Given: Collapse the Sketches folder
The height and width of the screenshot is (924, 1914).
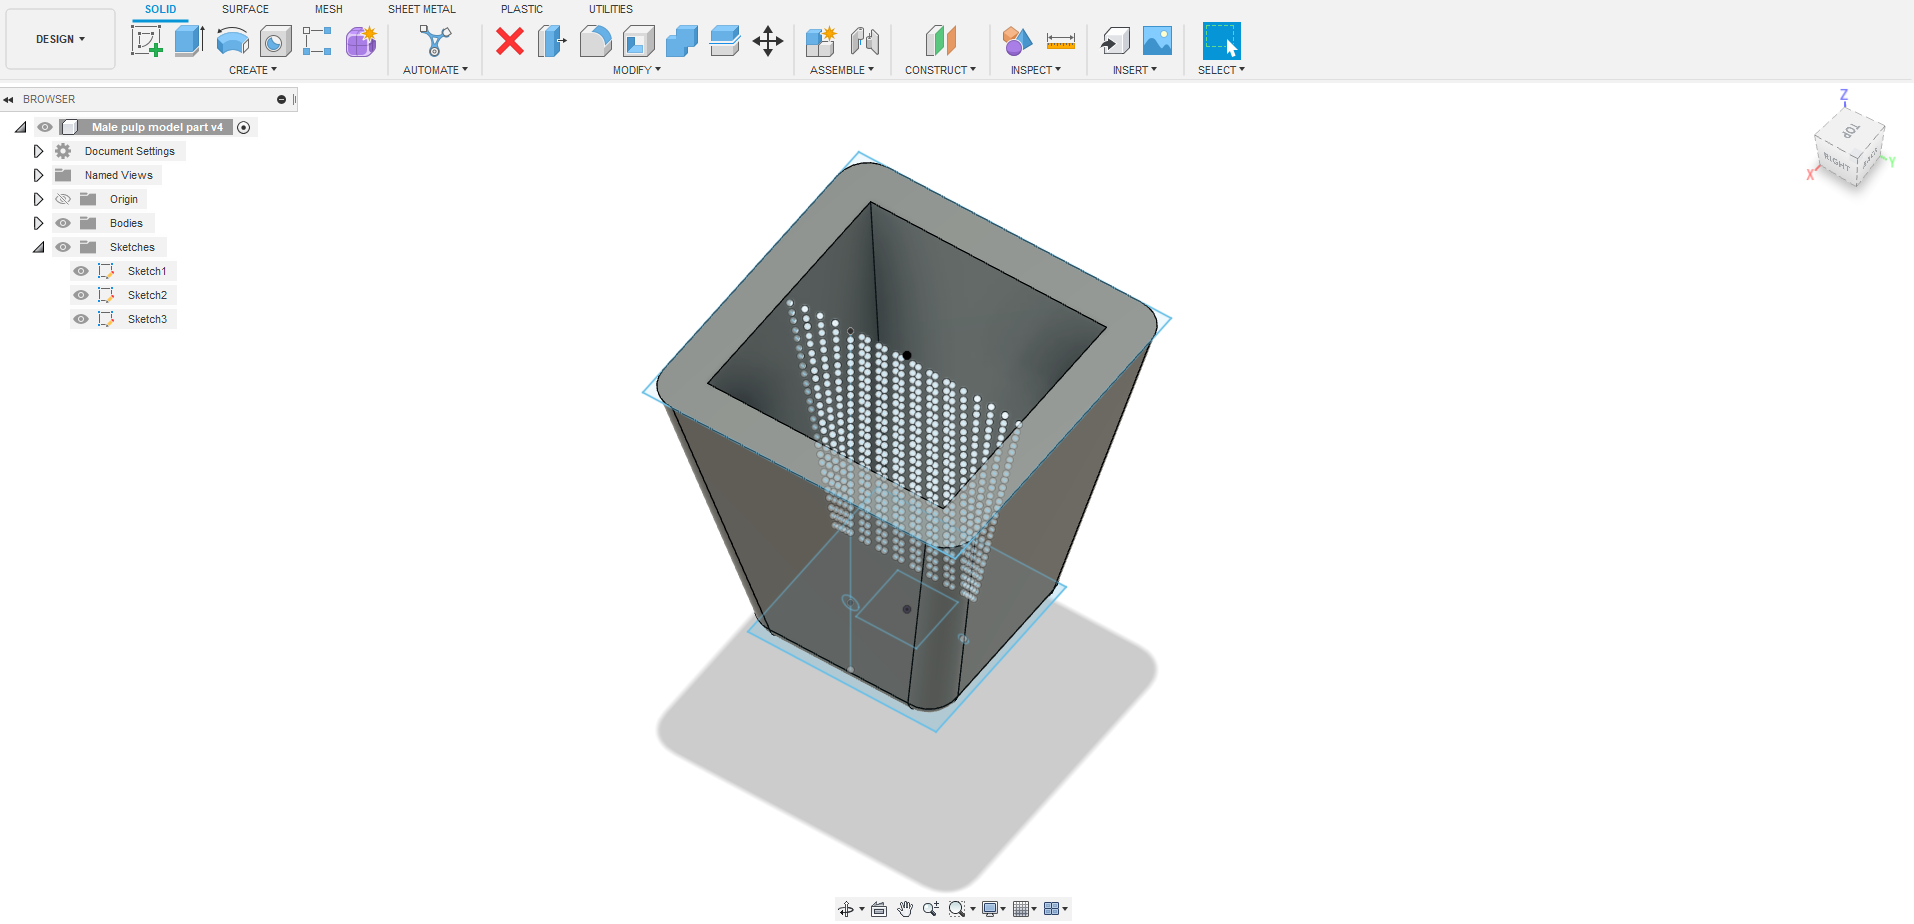Looking at the screenshot, I should coord(38,247).
